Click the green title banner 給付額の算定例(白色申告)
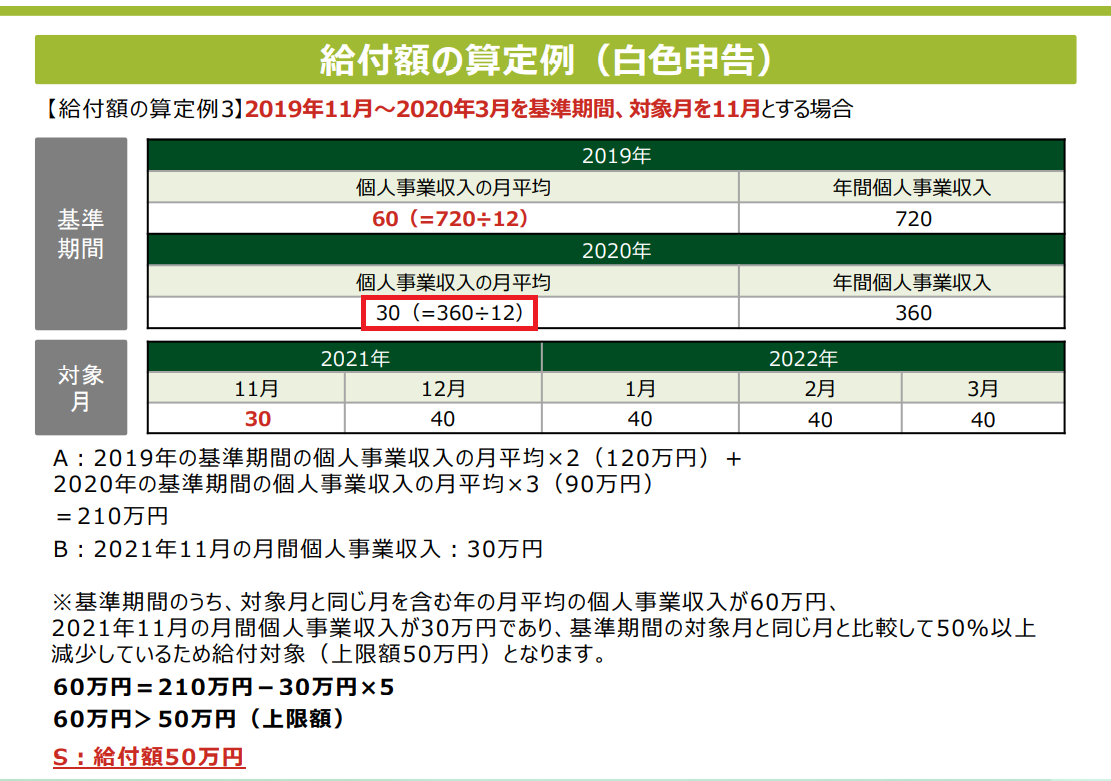Screen dimensions: 1111x781 (x=555, y=60)
